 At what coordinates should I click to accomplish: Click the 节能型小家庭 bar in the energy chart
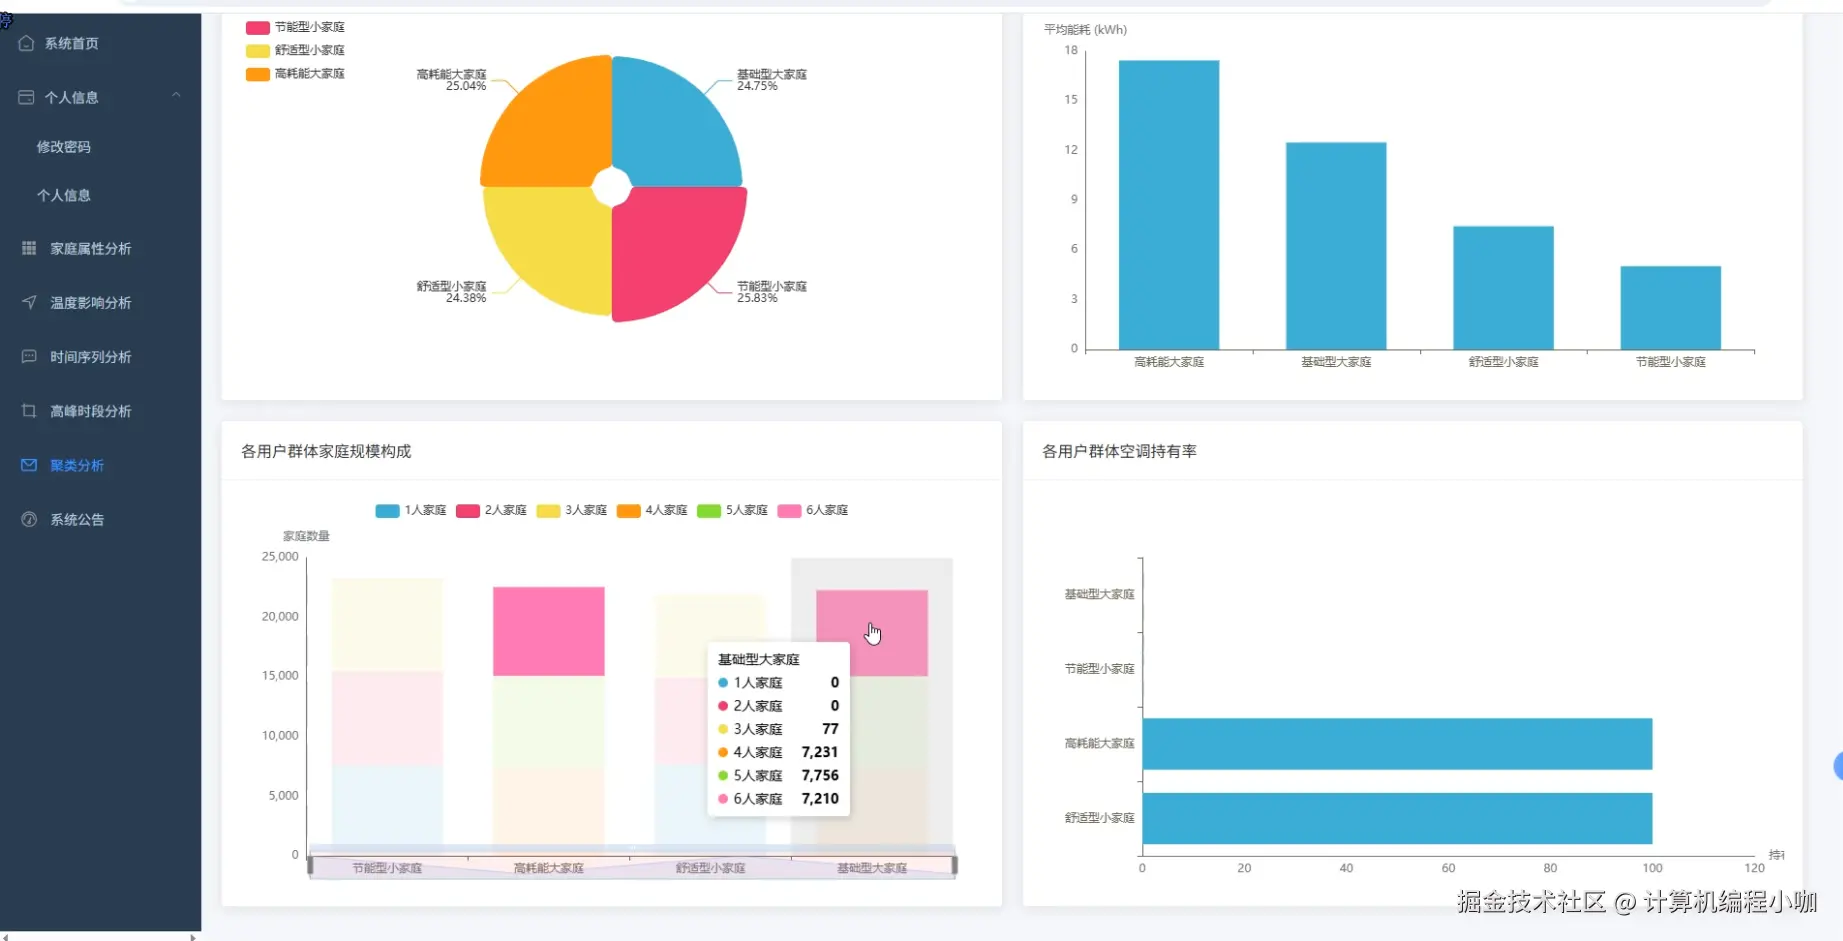(1670, 308)
